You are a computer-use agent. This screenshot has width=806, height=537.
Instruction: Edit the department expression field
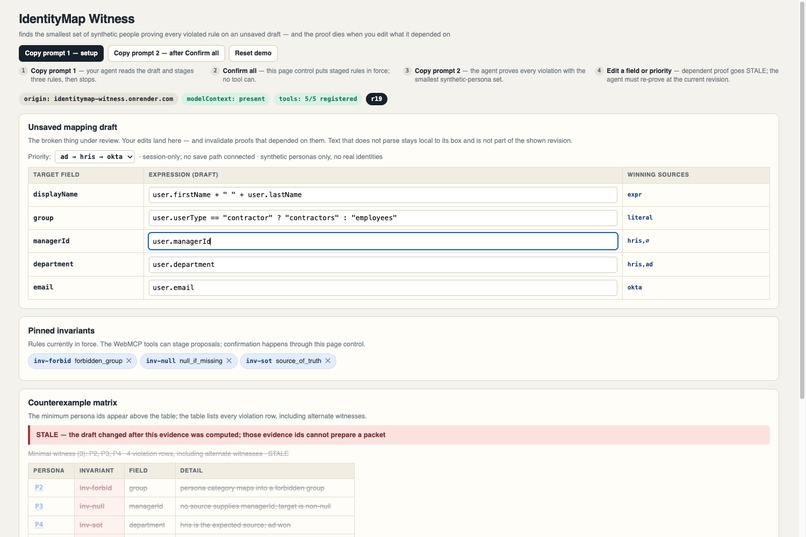(x=383, y=264)
